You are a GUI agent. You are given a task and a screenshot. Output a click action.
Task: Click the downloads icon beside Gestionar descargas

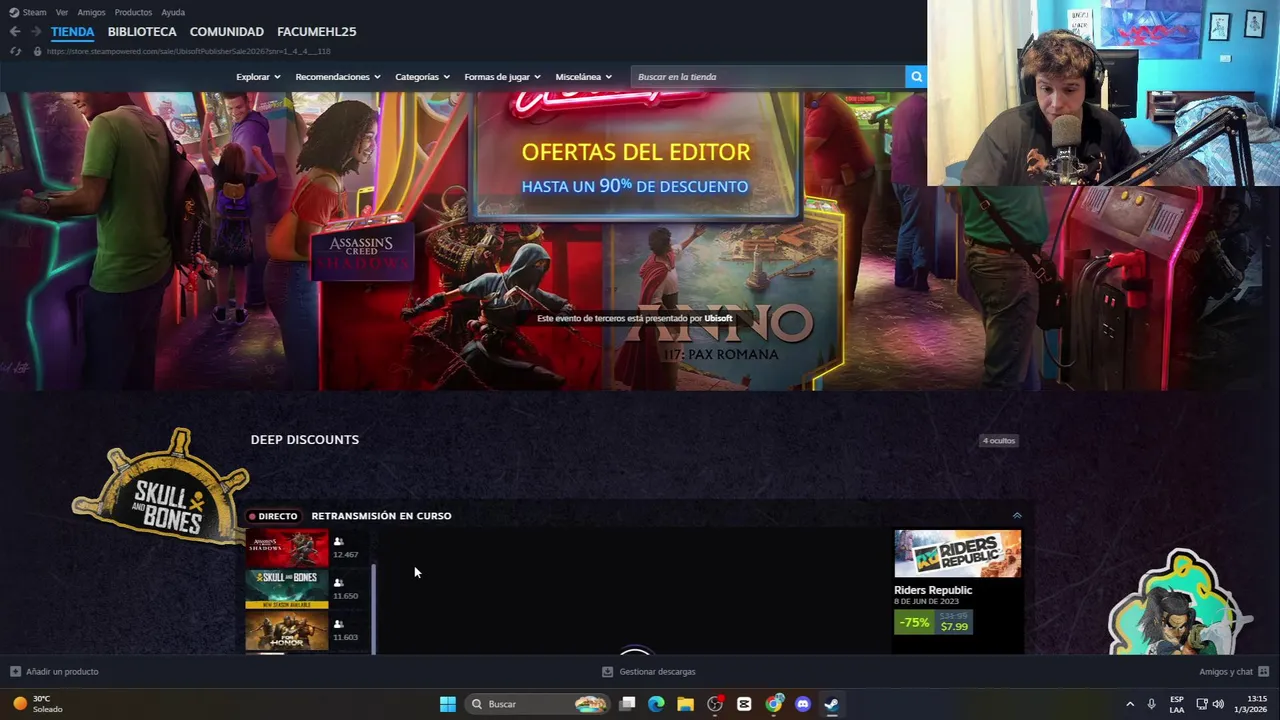pyautogui.click(x=607, y=672)
